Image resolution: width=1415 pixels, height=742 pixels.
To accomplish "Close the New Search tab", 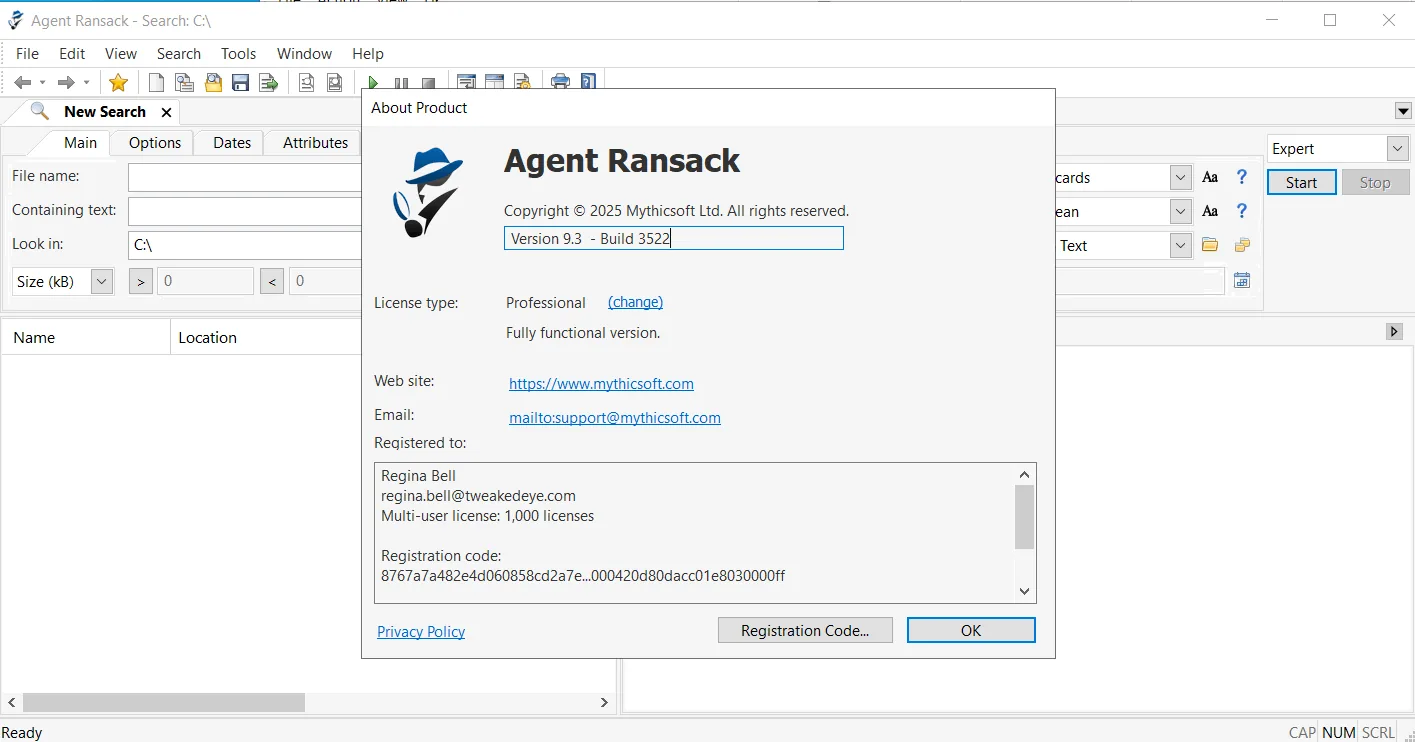I will click(x=166, y=112).
